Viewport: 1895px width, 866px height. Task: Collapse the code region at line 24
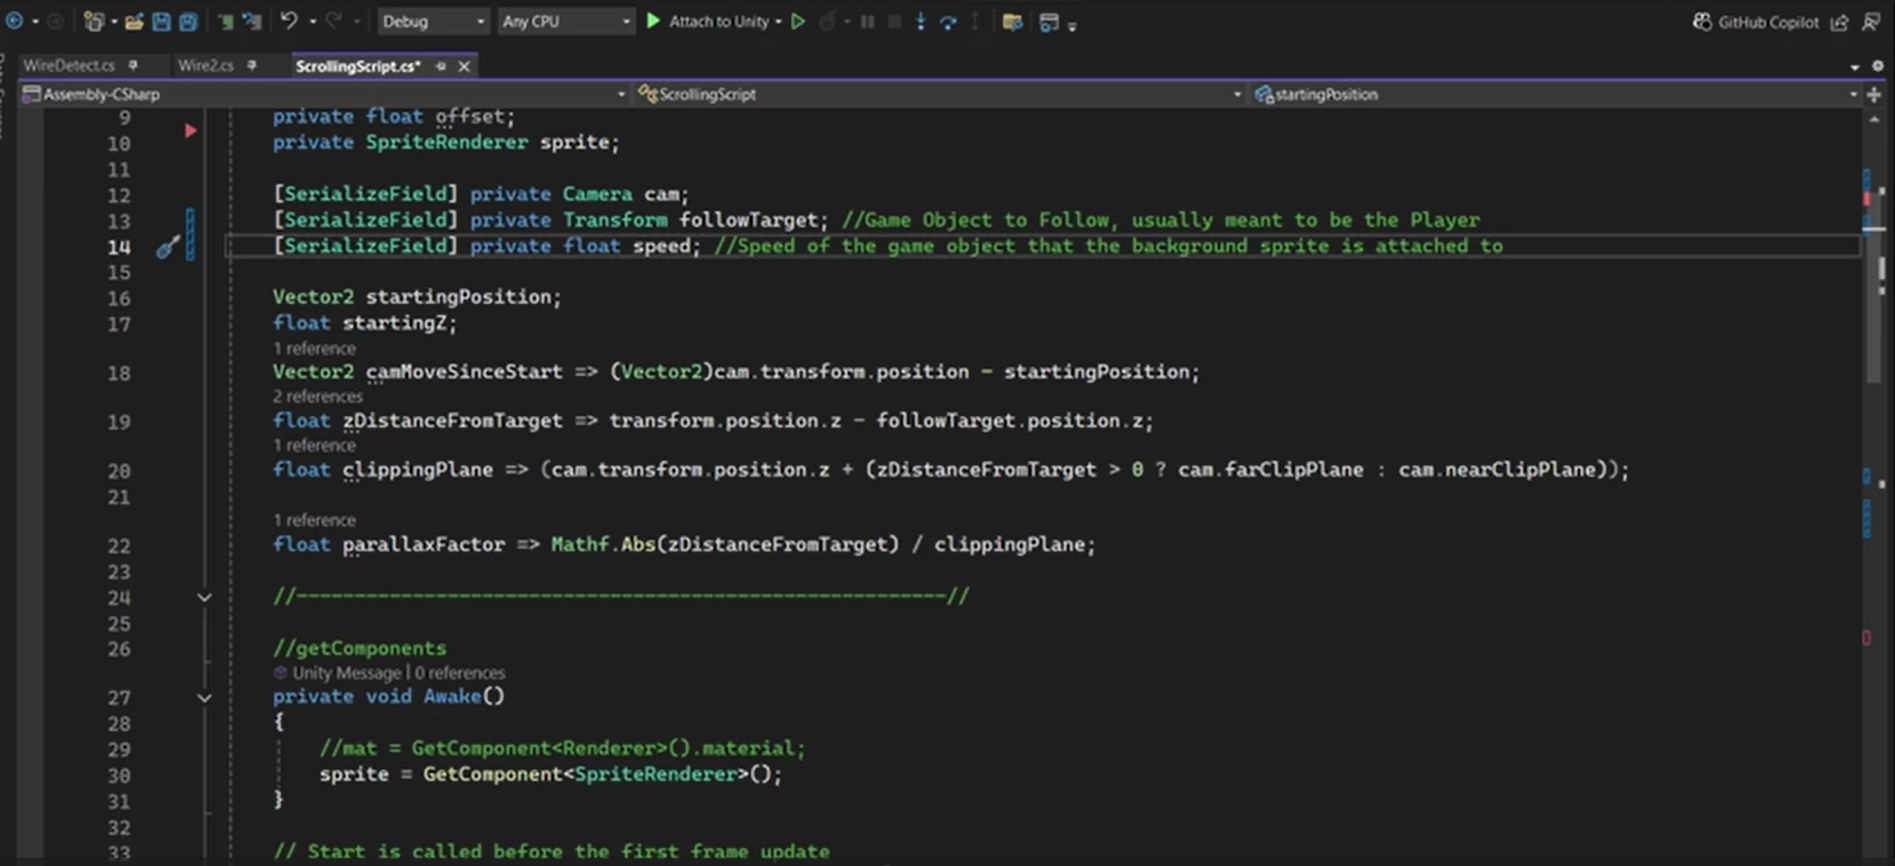coord(204,598)
